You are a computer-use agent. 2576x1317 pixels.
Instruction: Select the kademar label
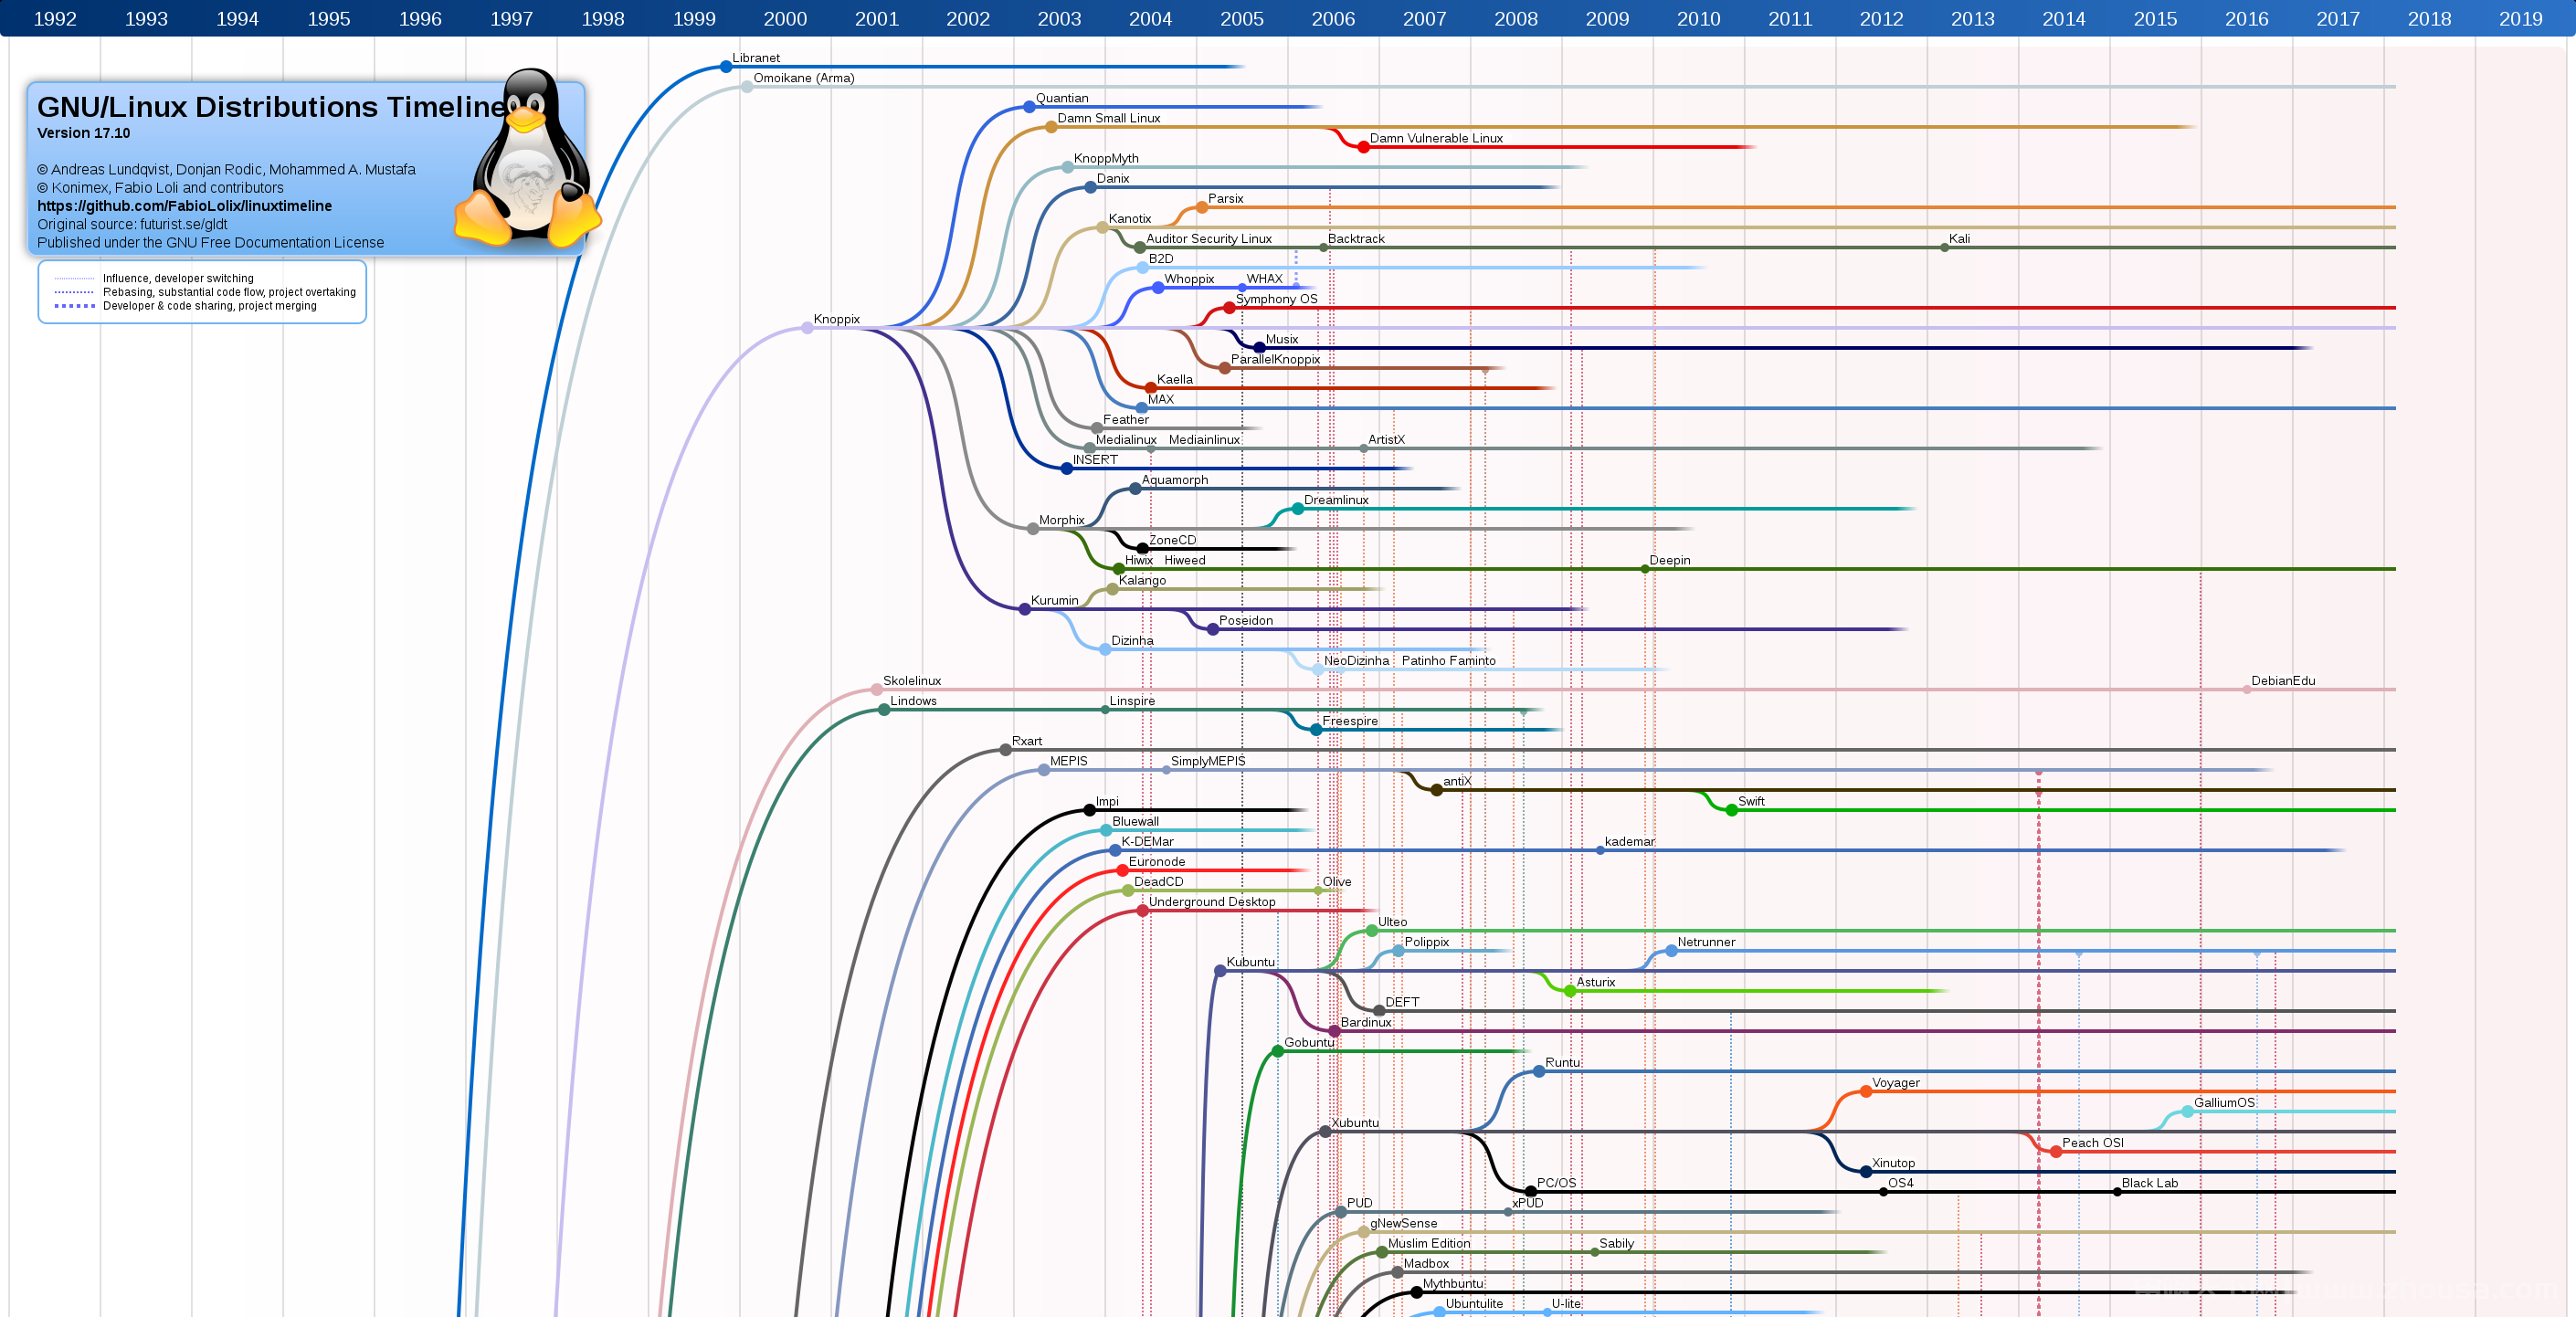pyautogui.click(x=1629, y=842)
